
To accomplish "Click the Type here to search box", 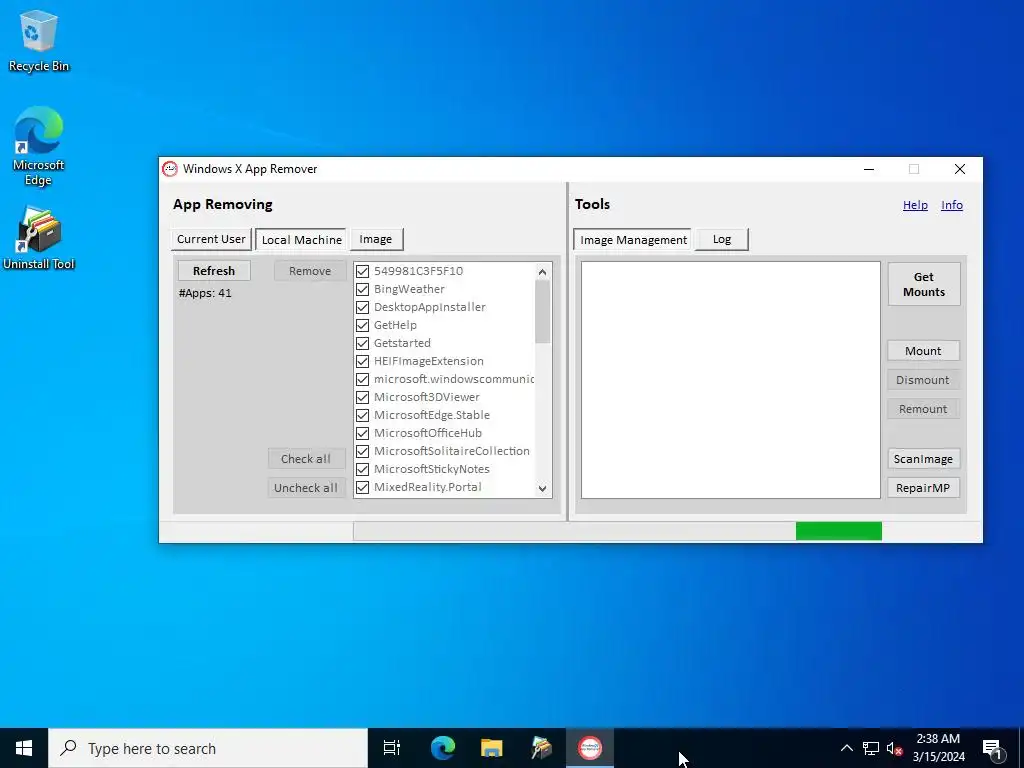I will 208,748.
